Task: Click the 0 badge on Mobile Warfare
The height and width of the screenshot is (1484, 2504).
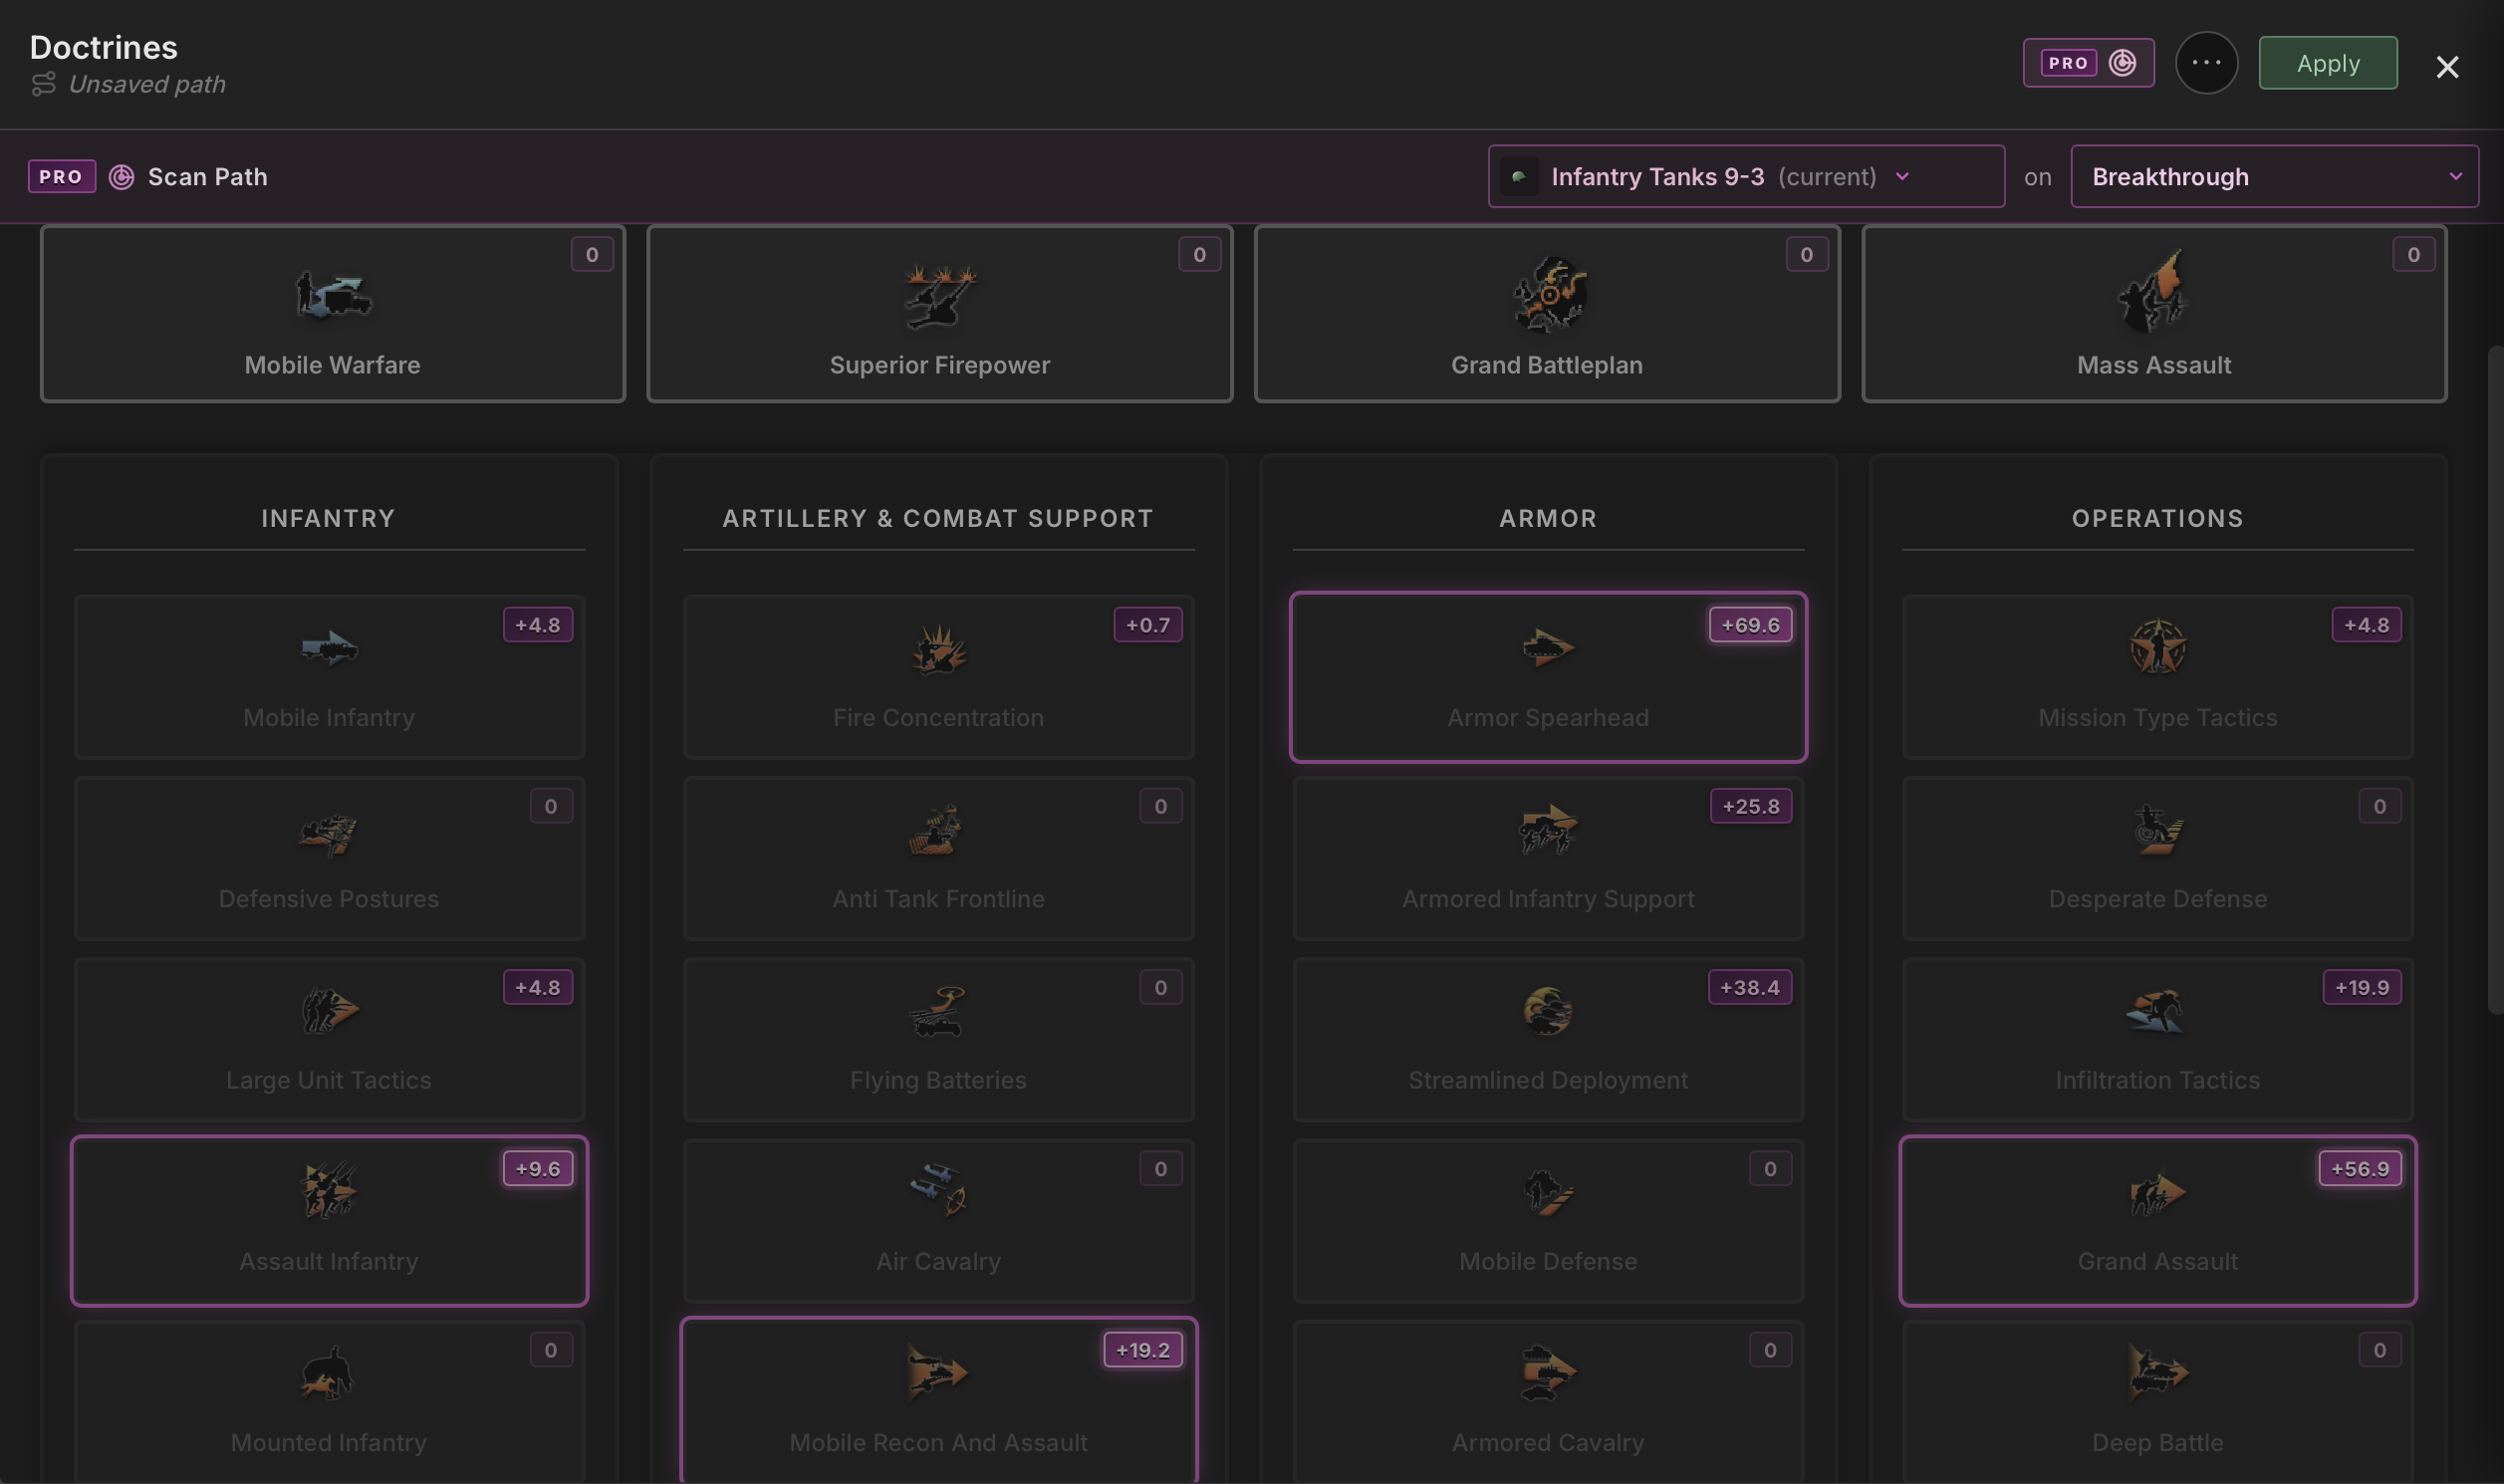Action: point(592,255)
